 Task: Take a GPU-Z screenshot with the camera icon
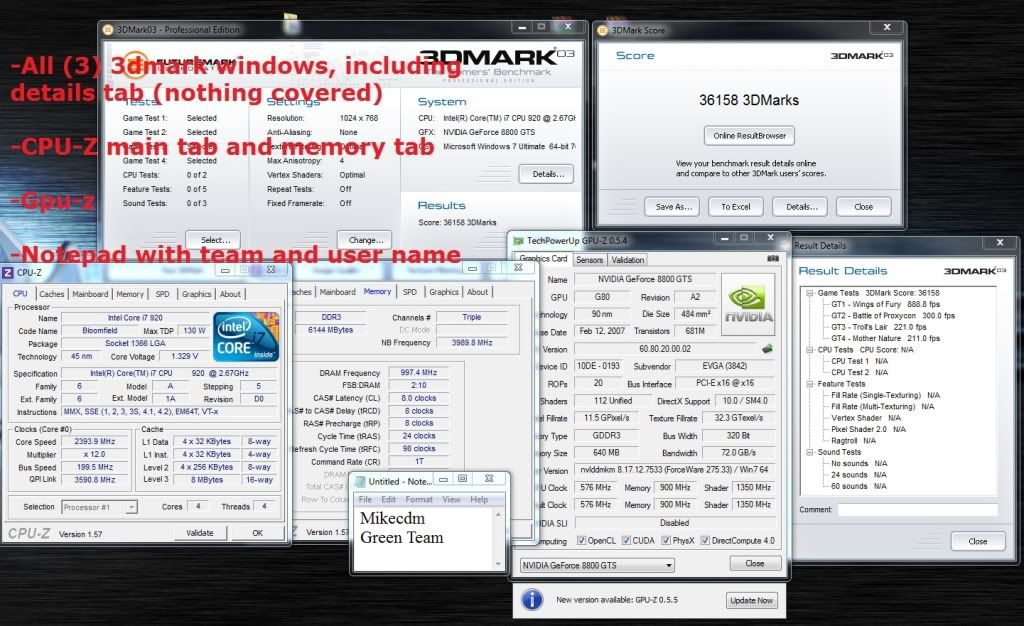click(773, 259)
